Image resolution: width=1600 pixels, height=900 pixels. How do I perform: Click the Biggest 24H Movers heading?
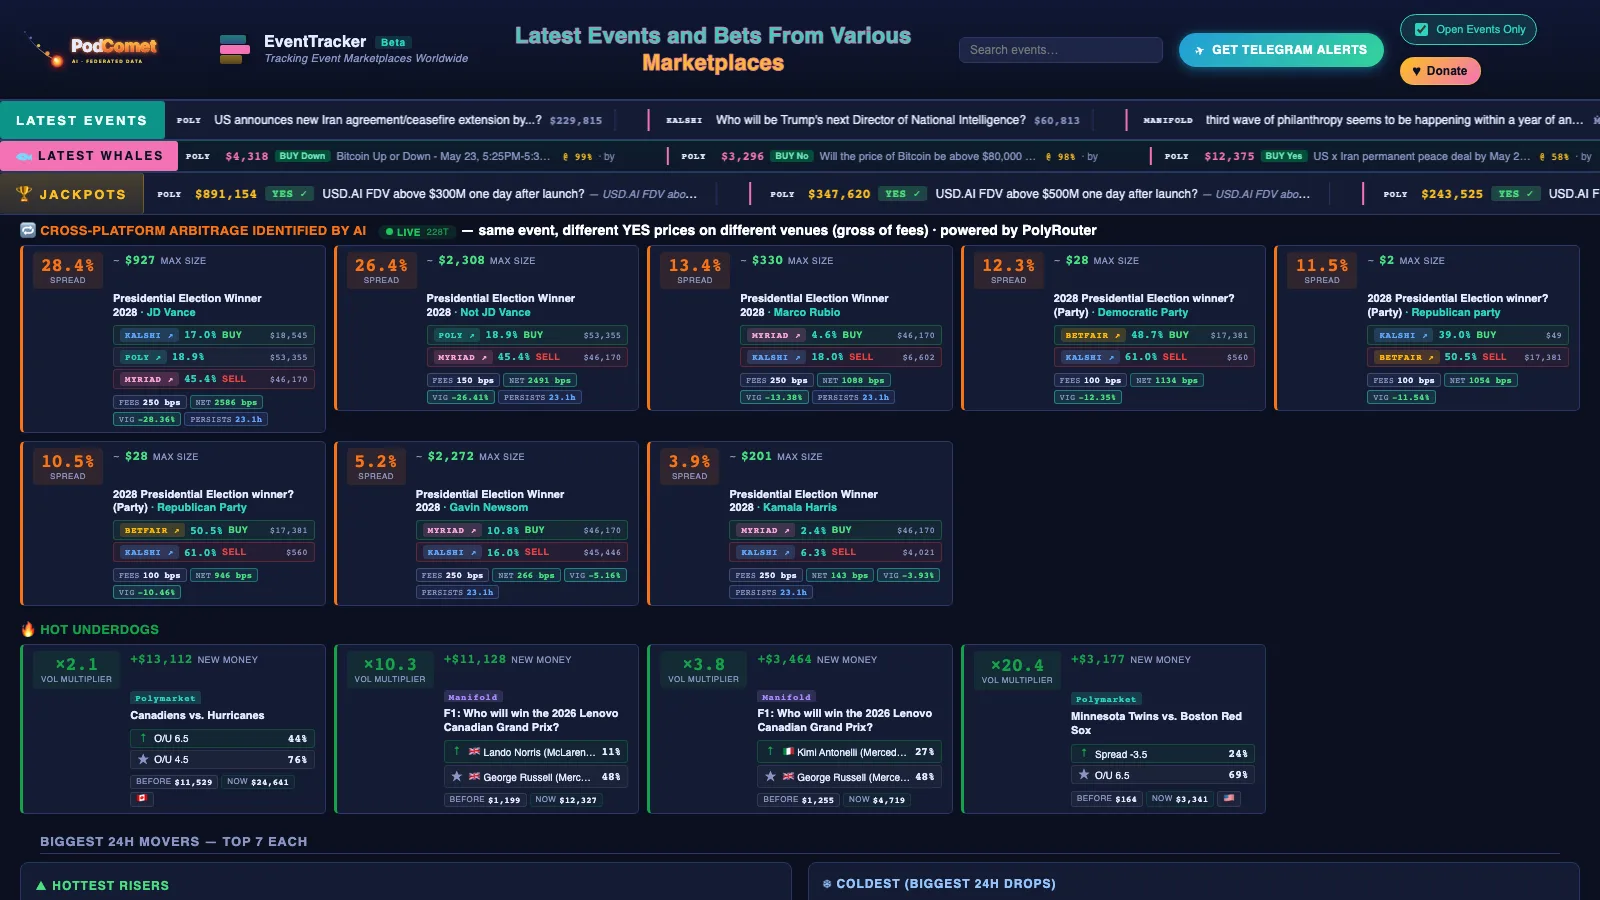point(173,841)
